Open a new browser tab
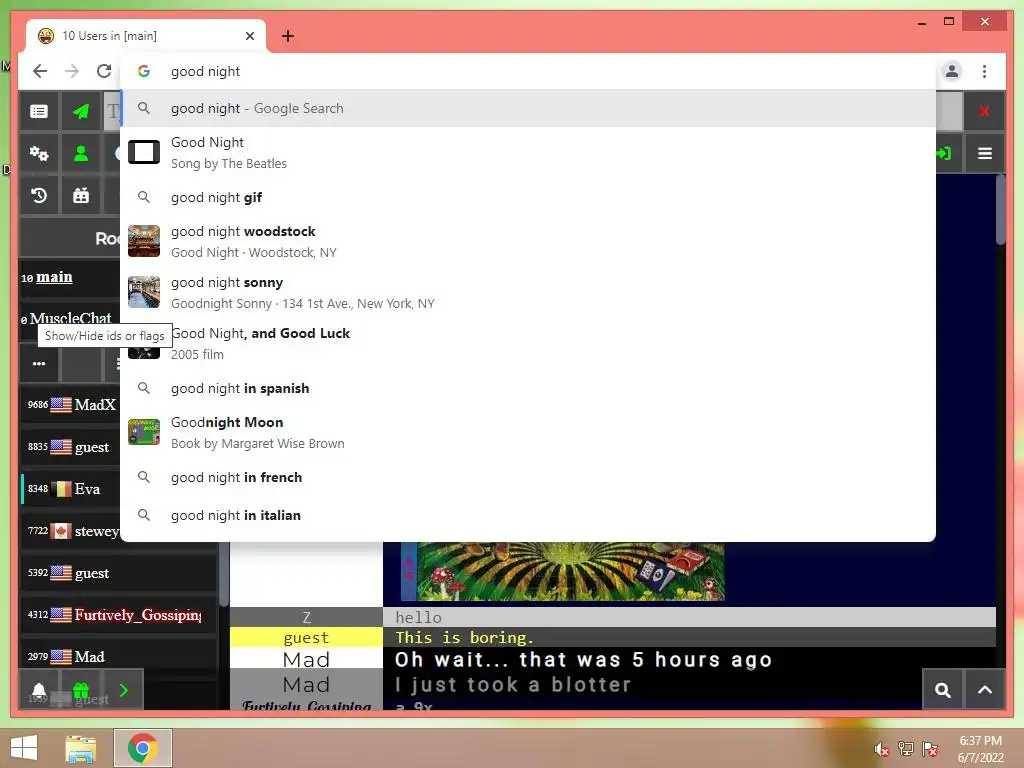 pos(288,36)
